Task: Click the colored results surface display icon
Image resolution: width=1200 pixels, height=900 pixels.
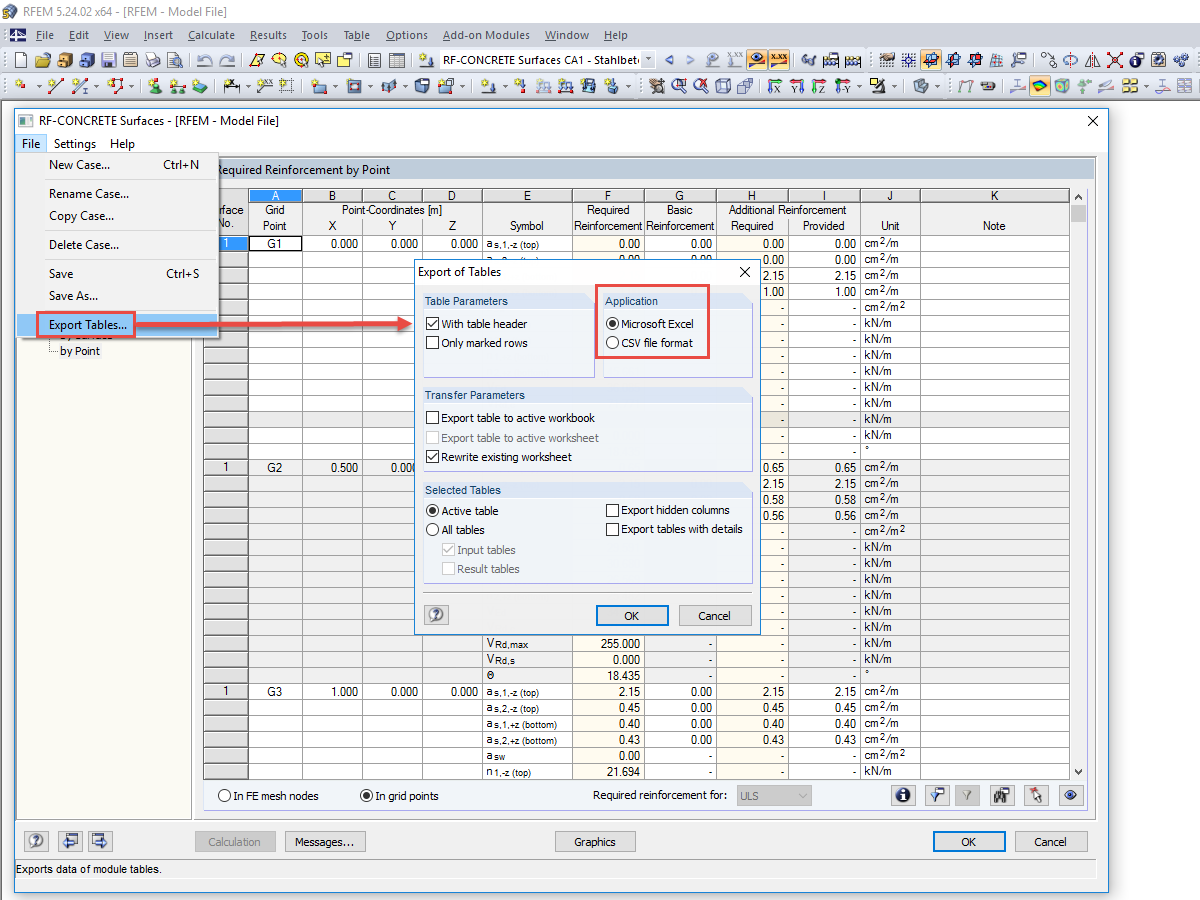Action: tap(1040, 86)
